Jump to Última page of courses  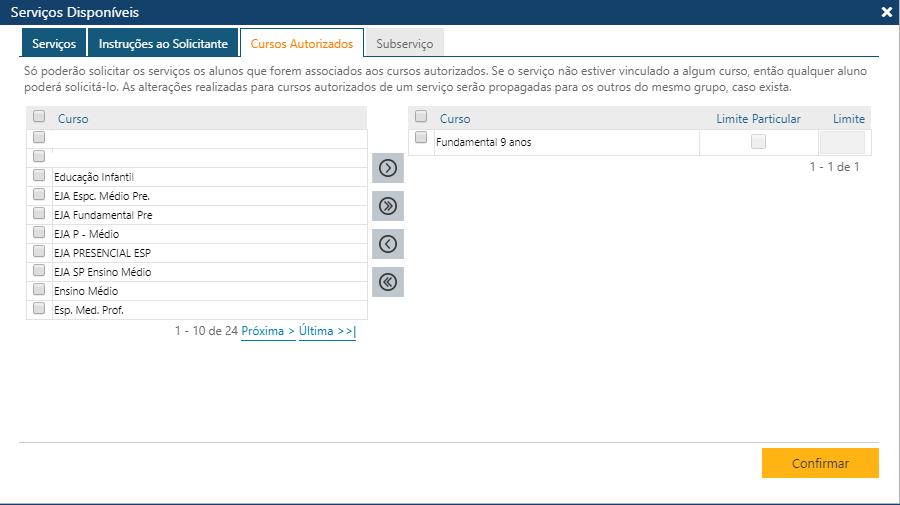click(327, 331)
